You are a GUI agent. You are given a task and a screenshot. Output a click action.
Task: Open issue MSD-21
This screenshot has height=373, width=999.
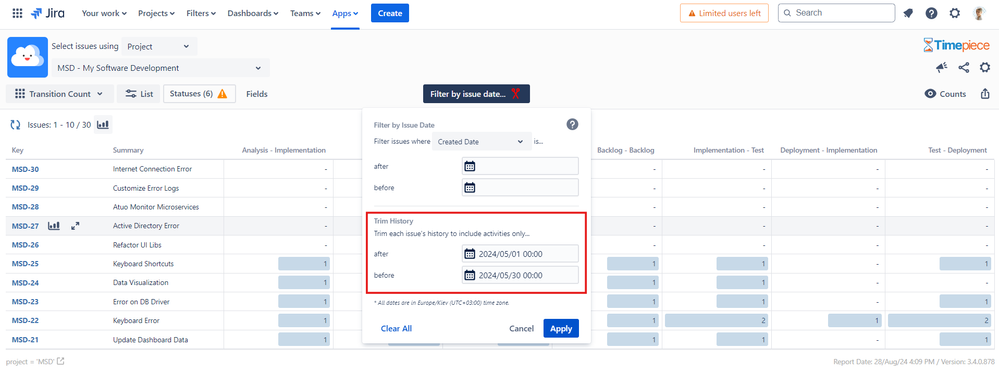click(25, 340)
